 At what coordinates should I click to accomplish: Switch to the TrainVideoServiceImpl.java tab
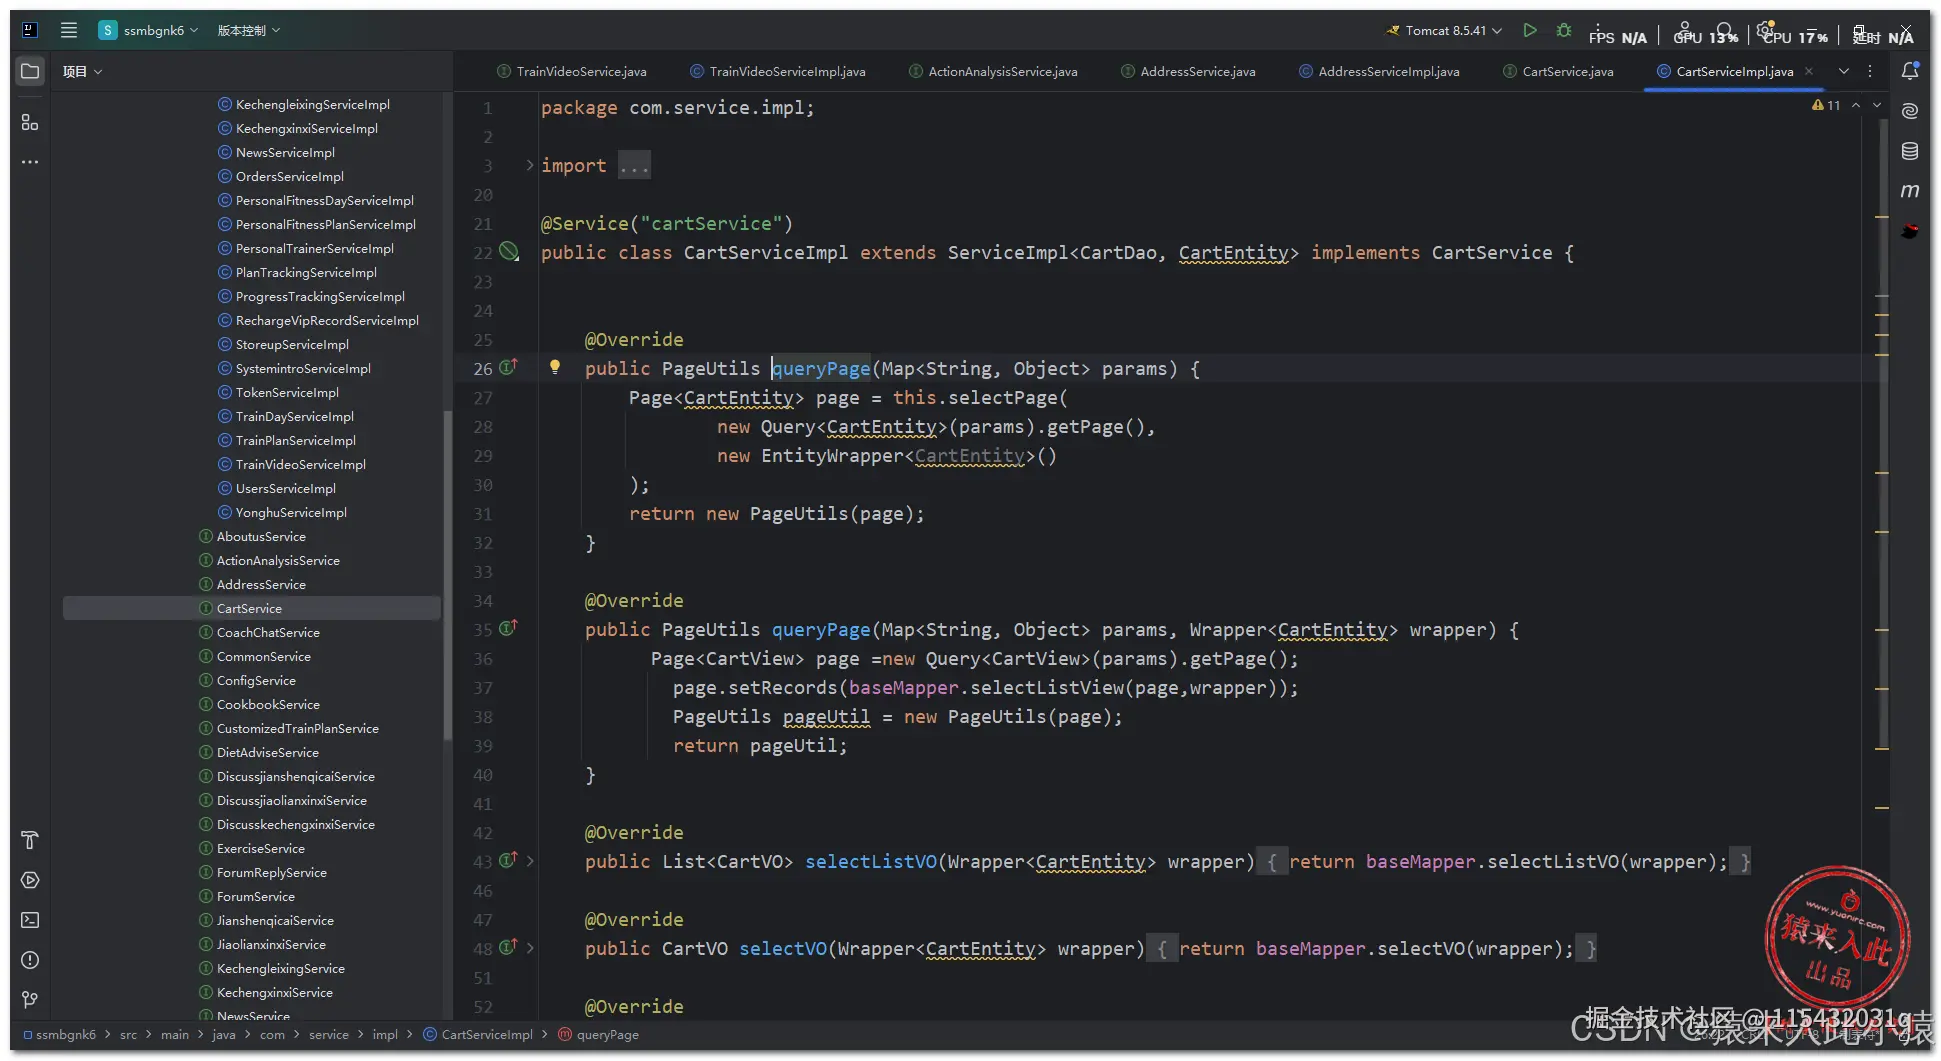778,71
